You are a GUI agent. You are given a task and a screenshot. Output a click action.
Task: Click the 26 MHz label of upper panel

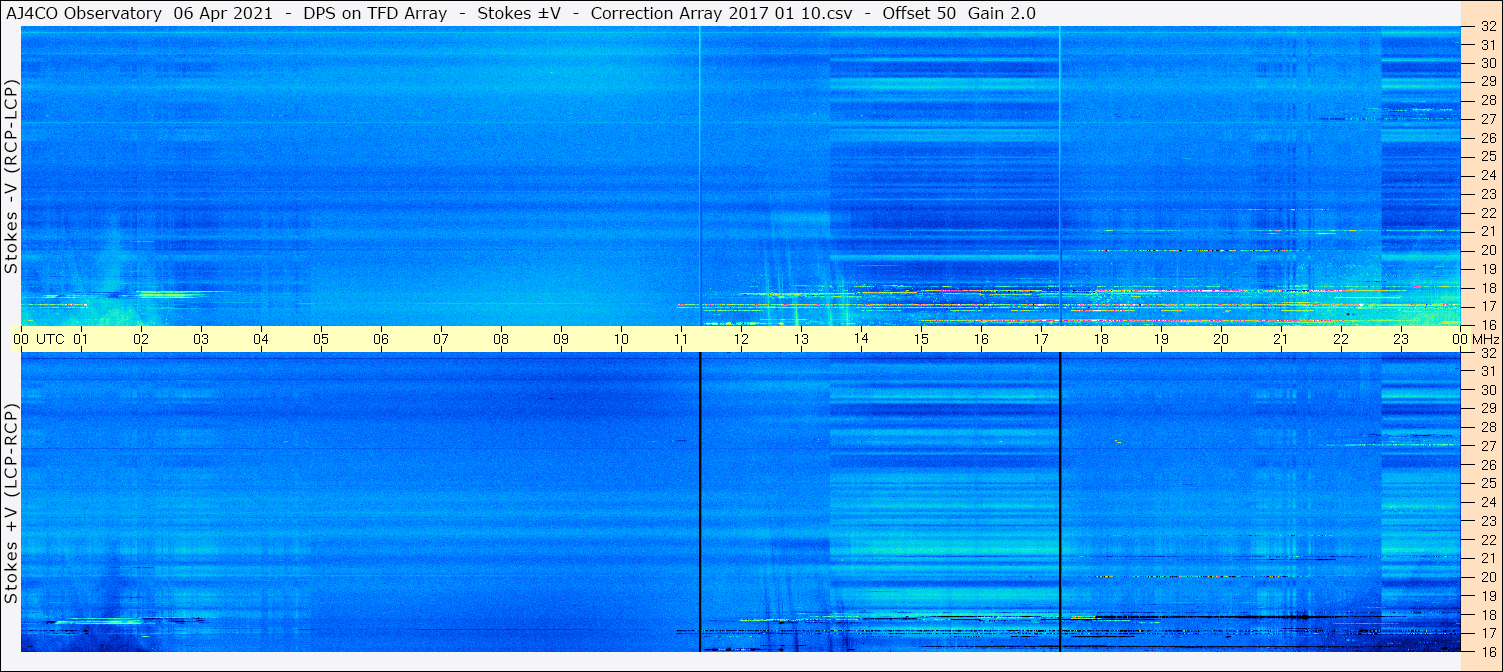pyautogui.click(x=1487, y=138)
